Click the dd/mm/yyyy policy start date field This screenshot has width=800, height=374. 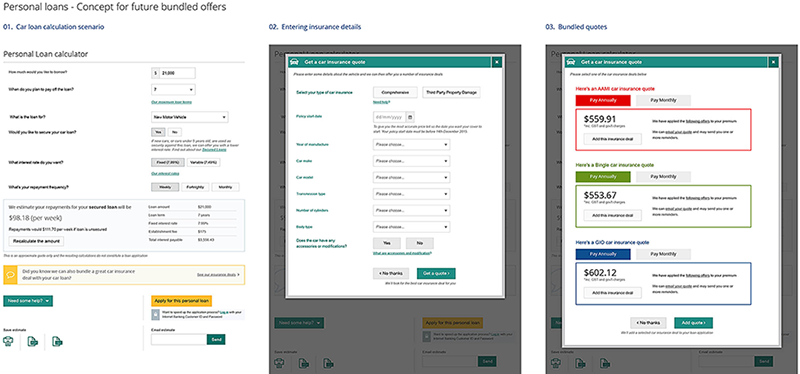click(x=390, y=116)
